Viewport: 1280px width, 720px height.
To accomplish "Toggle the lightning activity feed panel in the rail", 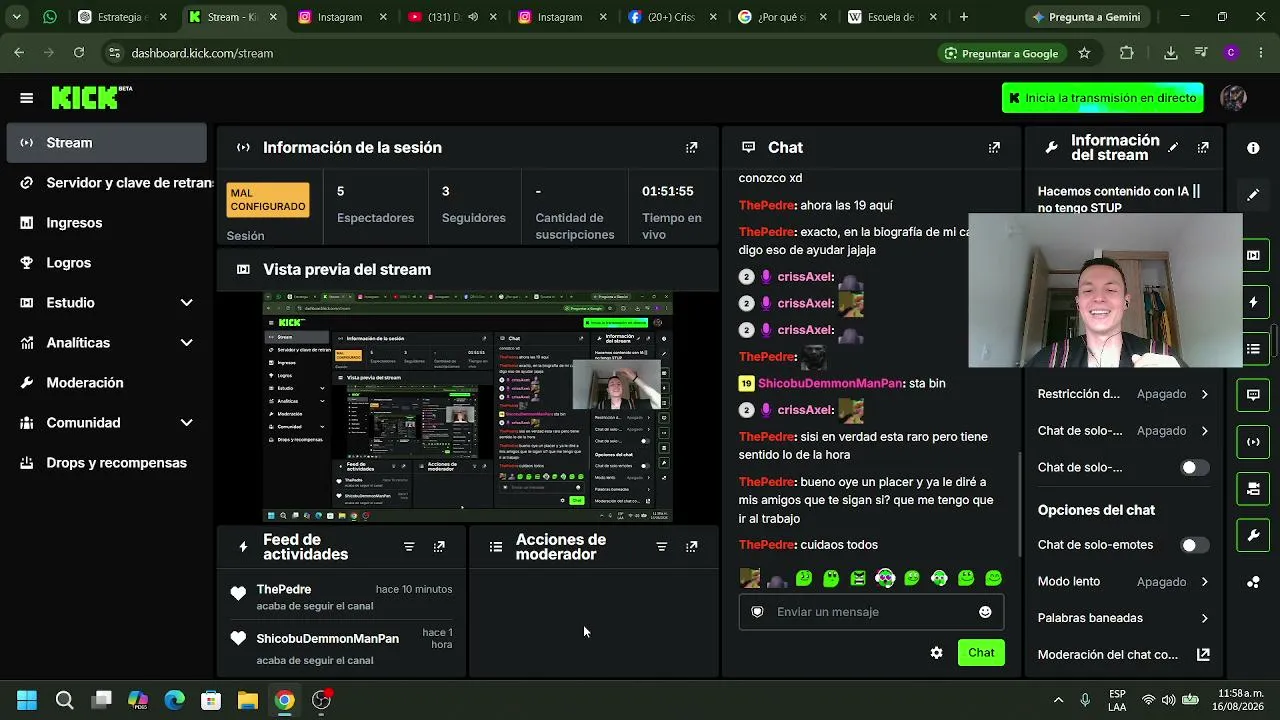I will point(1253,302).
